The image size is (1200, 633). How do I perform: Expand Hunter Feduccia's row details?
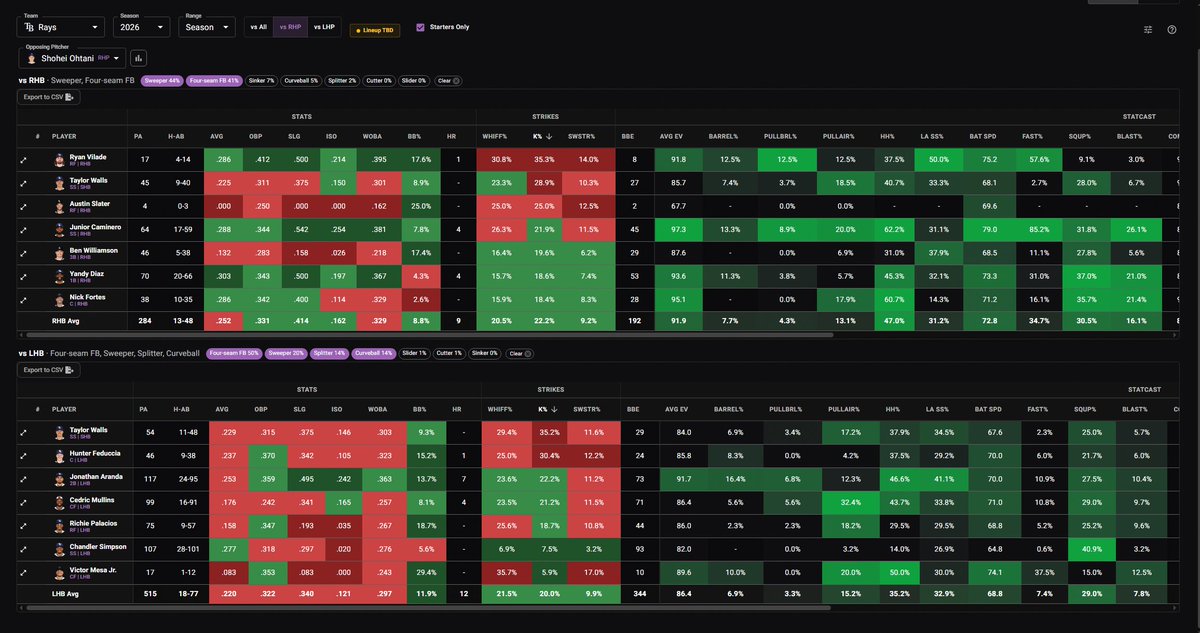tap(23, 455)
